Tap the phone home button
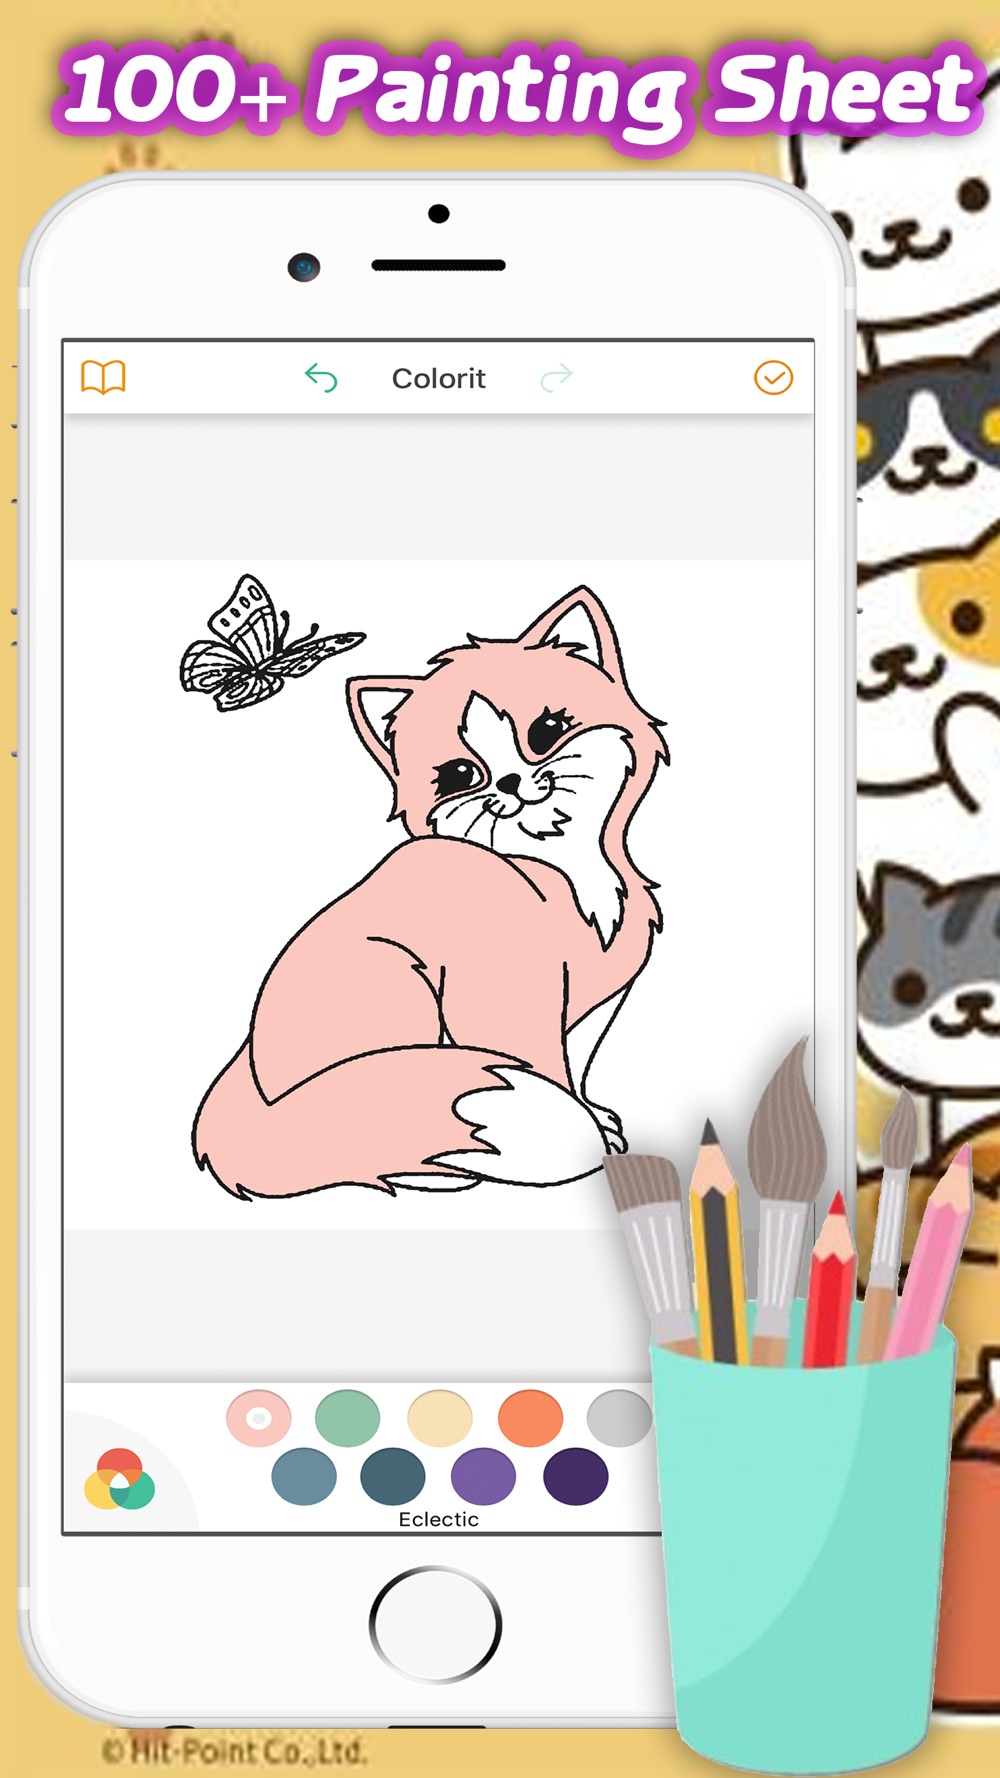The image size is (1000, 1778). pos(436,1624)
